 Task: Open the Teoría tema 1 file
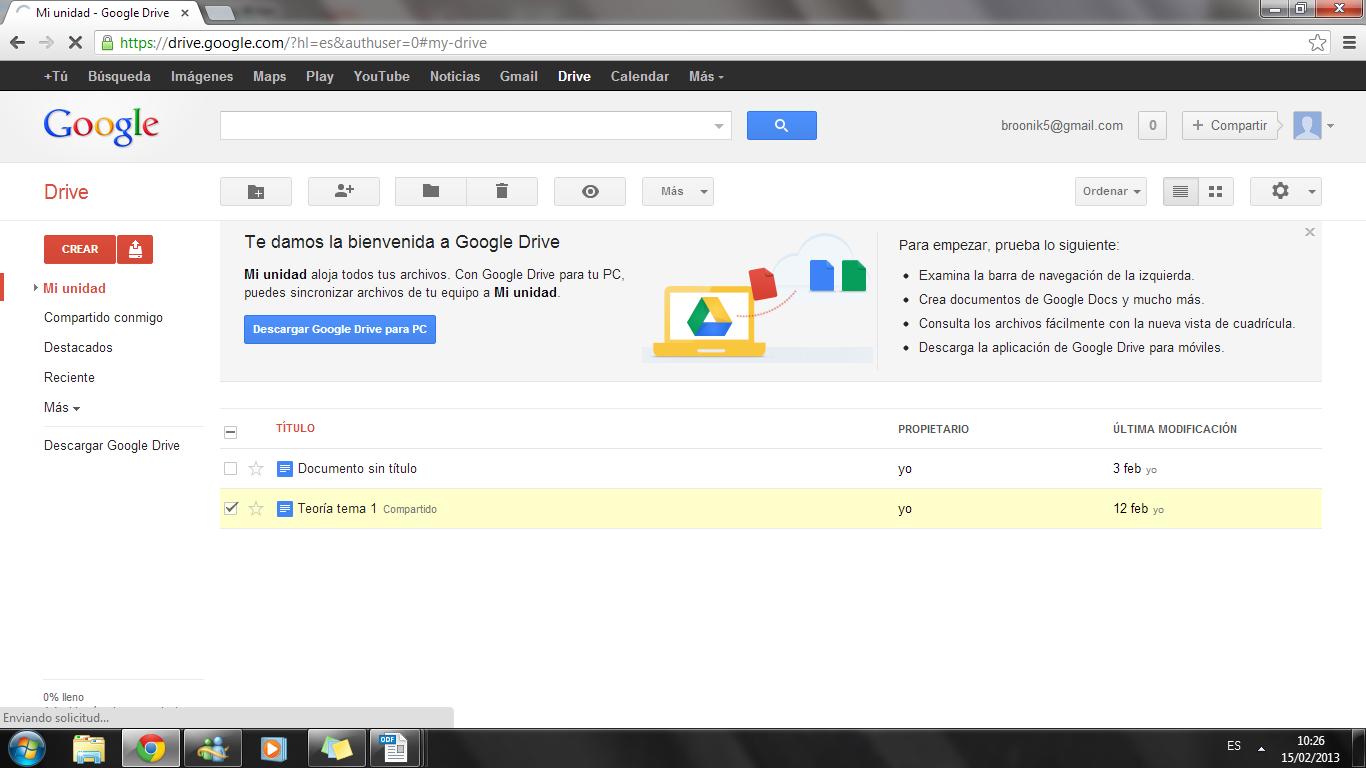click(337, 508)
